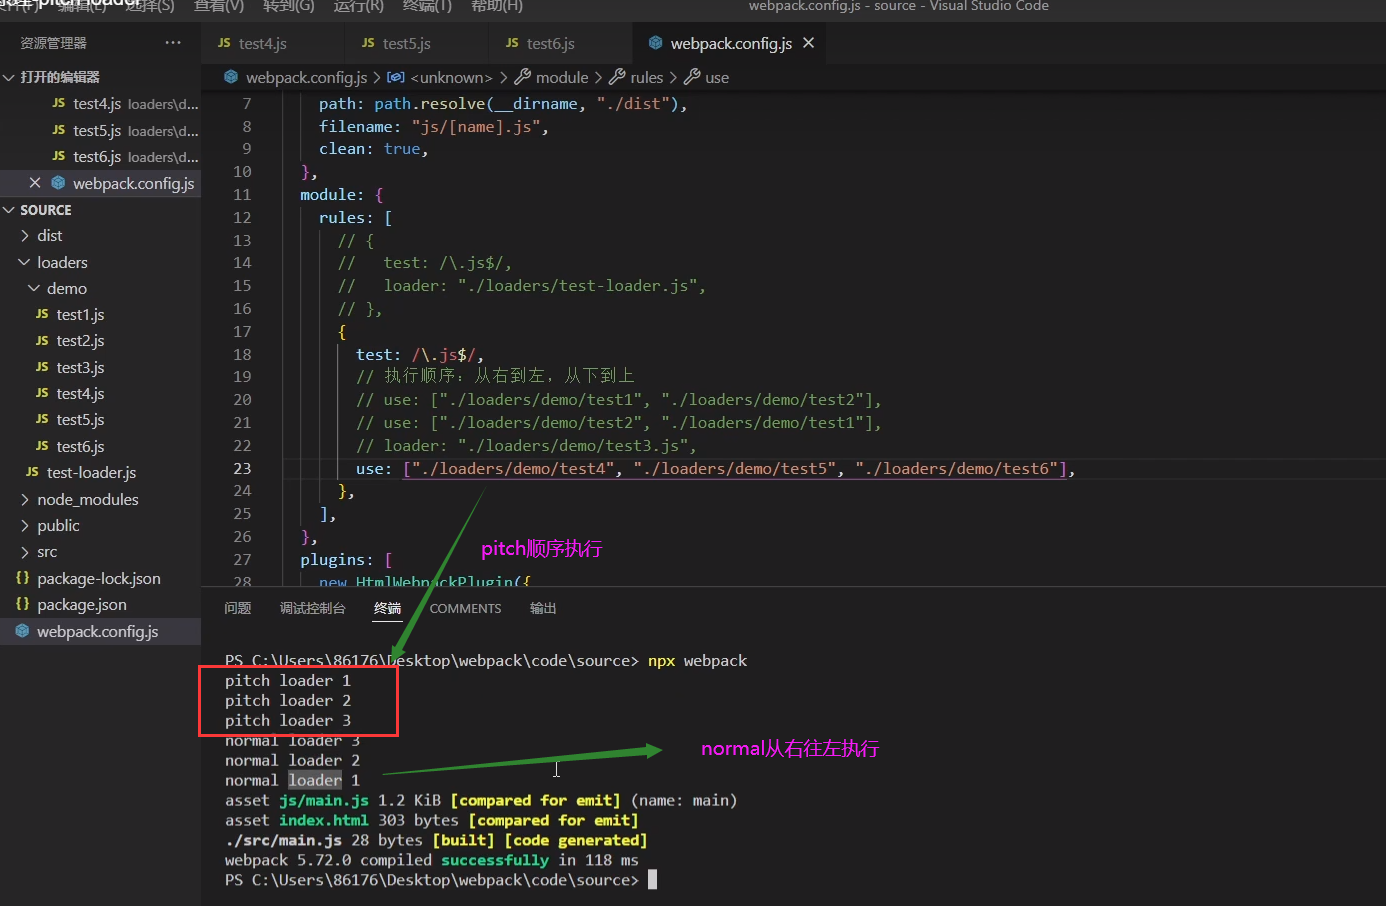Expand the dist folder

pyautogui.click(x=25, y=236)
